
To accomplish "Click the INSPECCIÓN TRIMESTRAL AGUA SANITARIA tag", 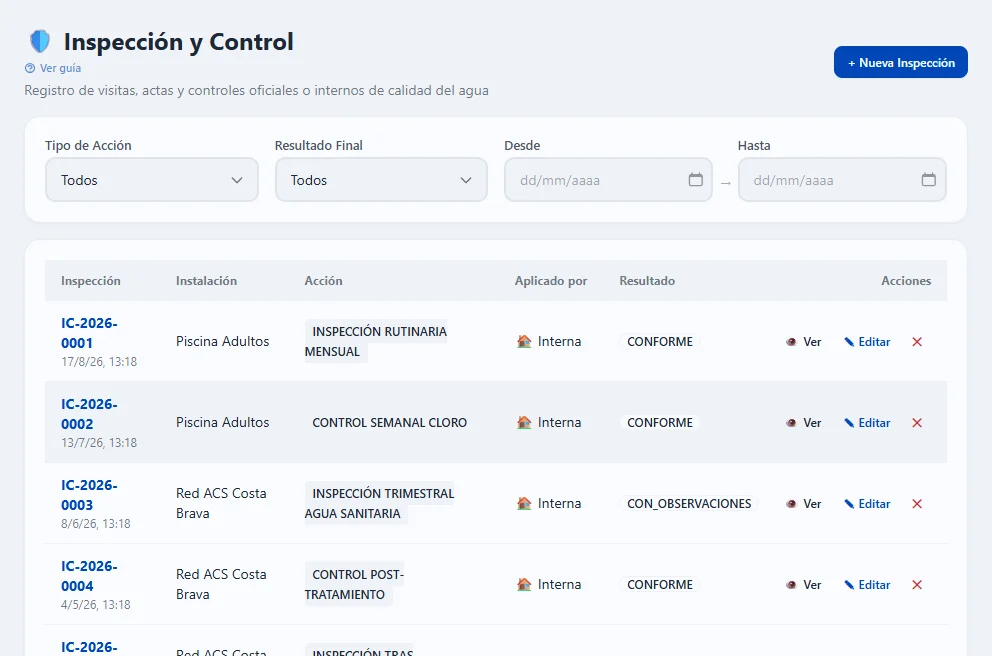I will [x=380, y=504].
